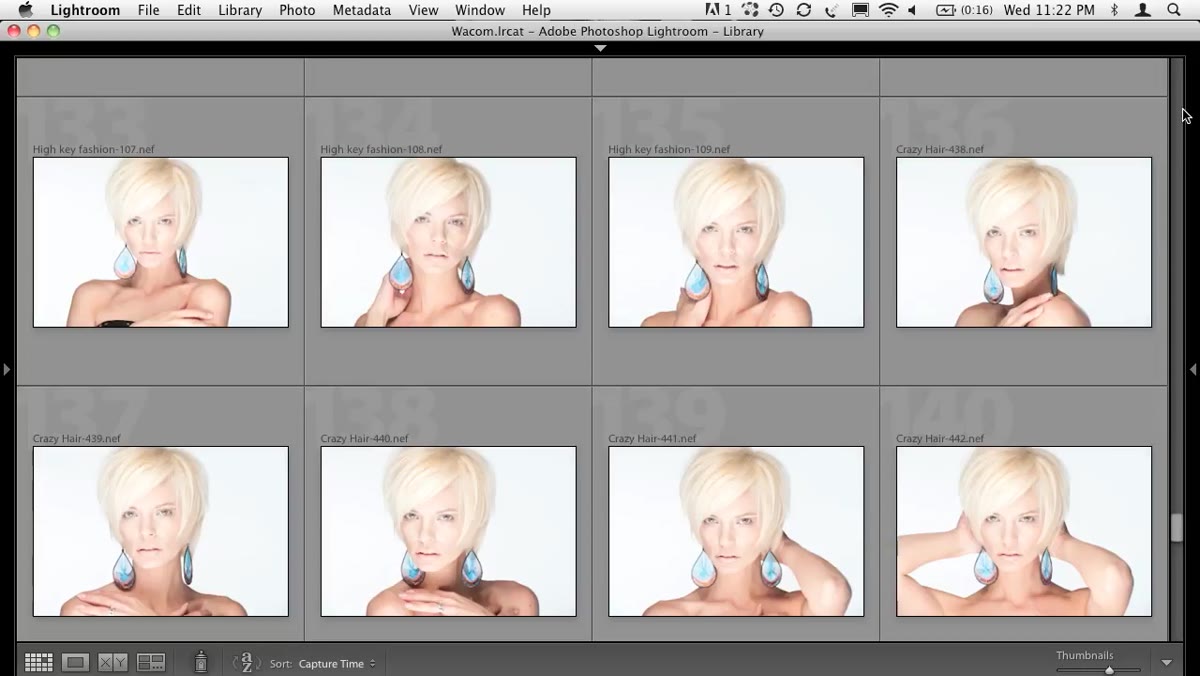This screenshot has width=1200, height=676.
Task: Open the toolbar content dropdown arrow
Action: coord(1166,663)
